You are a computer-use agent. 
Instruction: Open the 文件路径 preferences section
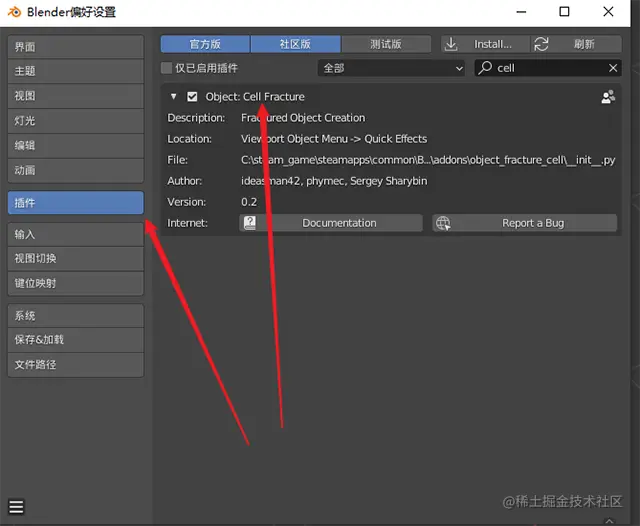click(76, 365)
